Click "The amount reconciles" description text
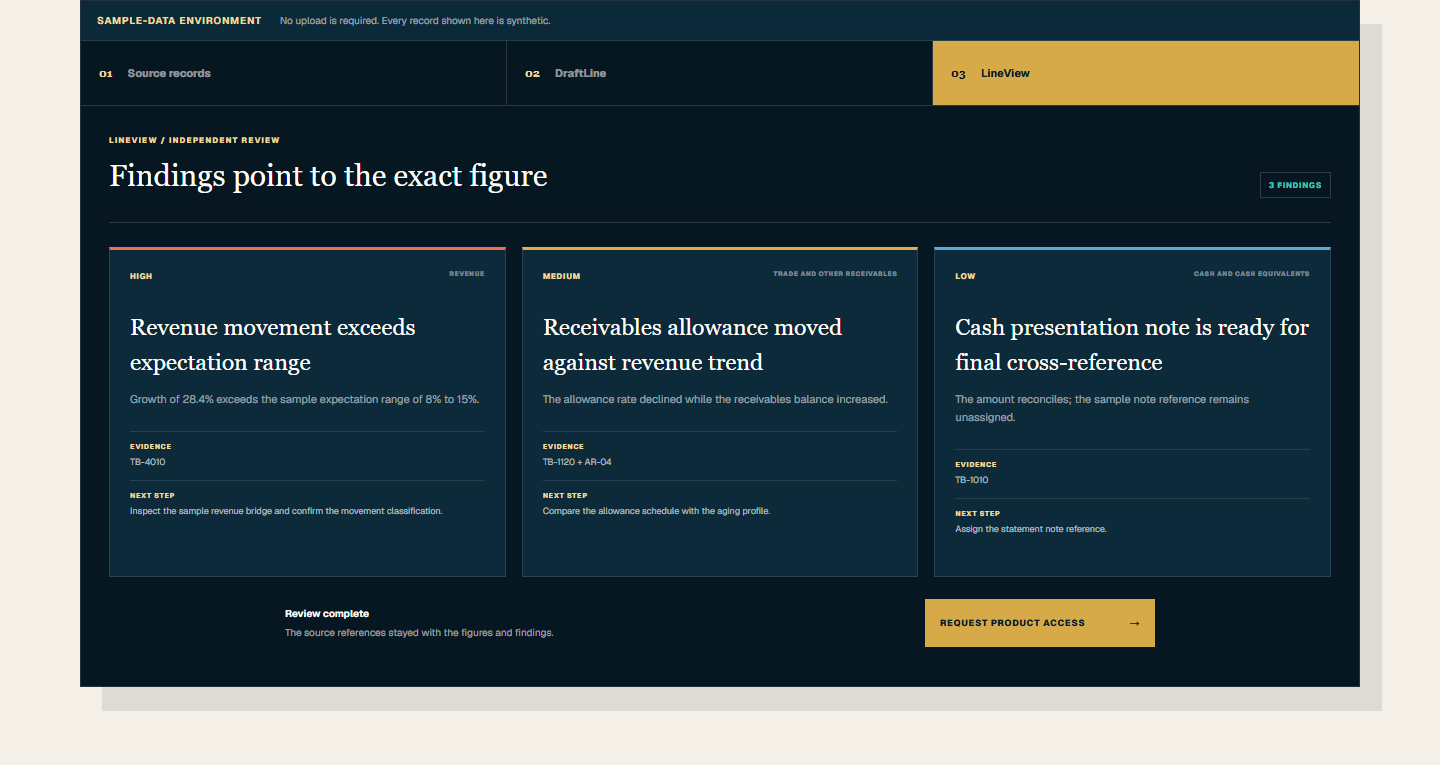 click(x=1102, y=408)
